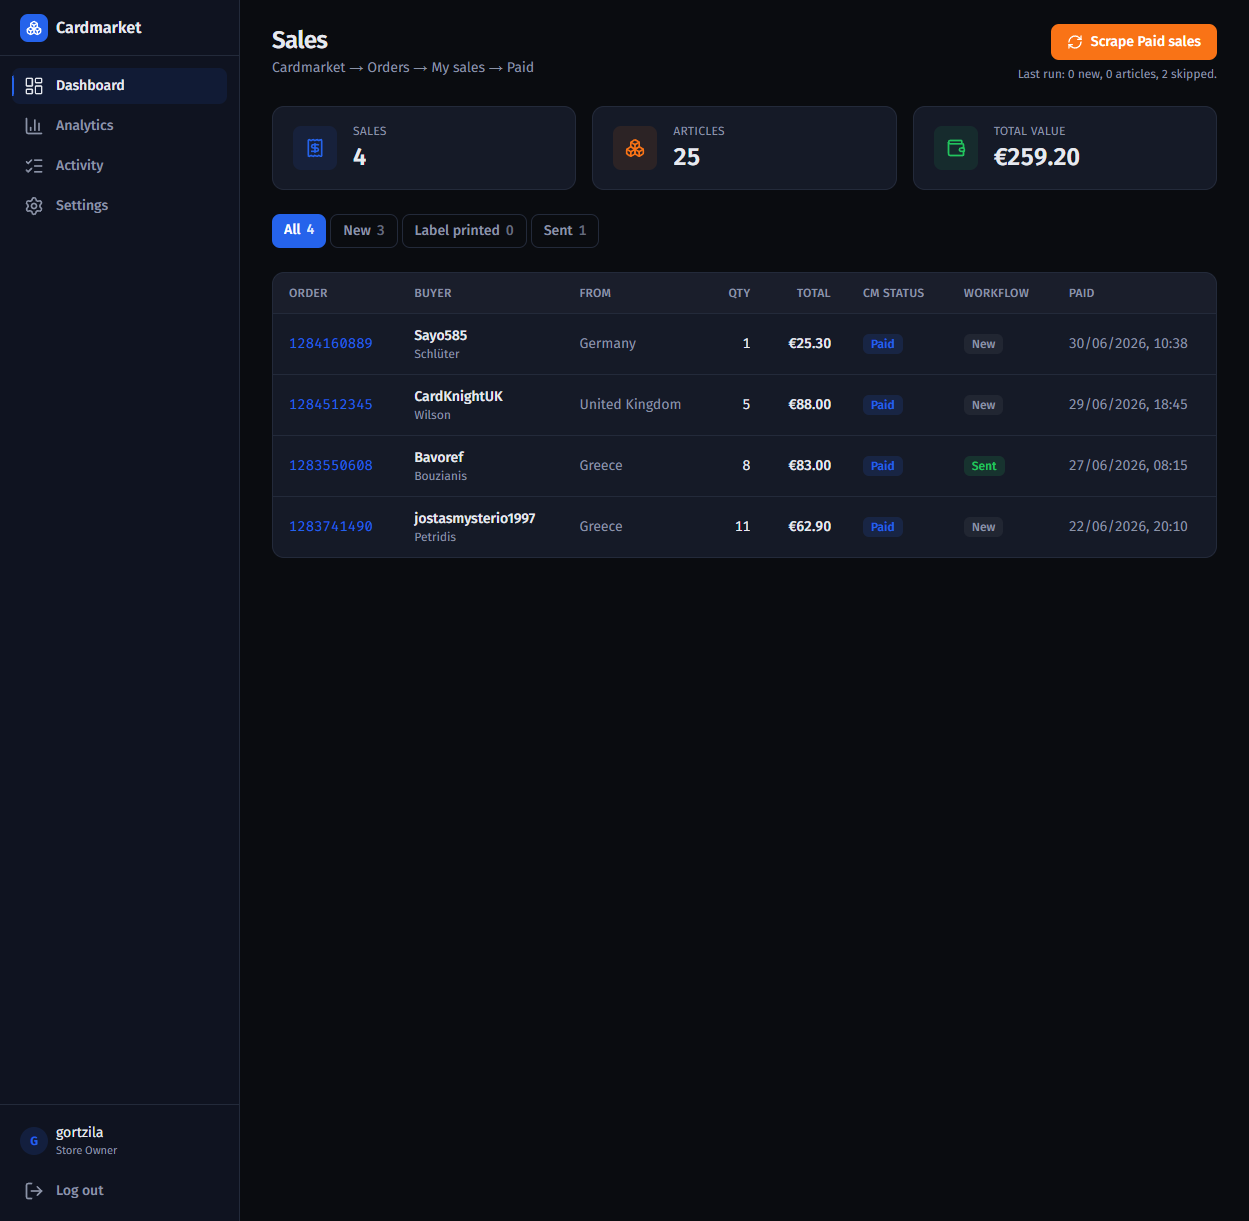Click the Settings gear icon
The width and height of the screenshot is (1249, 1221).
click(x=34, y=206)
